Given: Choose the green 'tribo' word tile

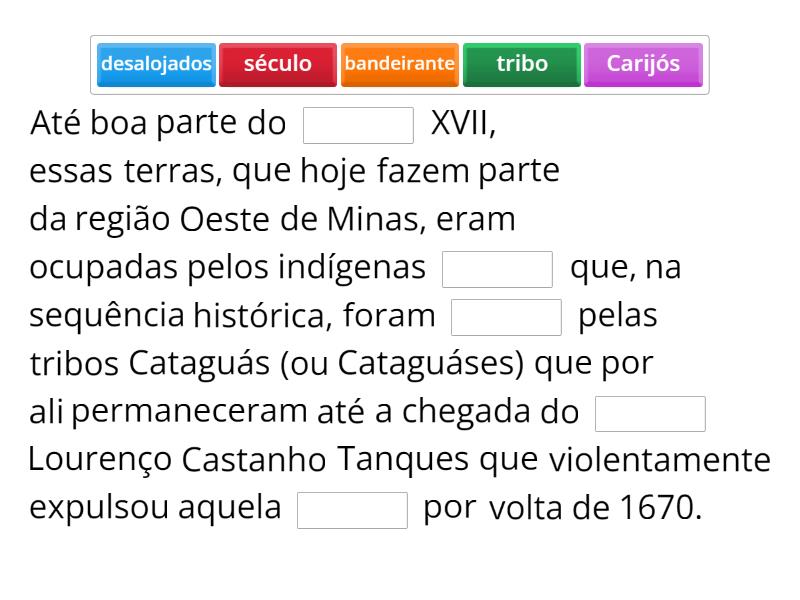Looking at the screenshot, I should pos(522,64).
